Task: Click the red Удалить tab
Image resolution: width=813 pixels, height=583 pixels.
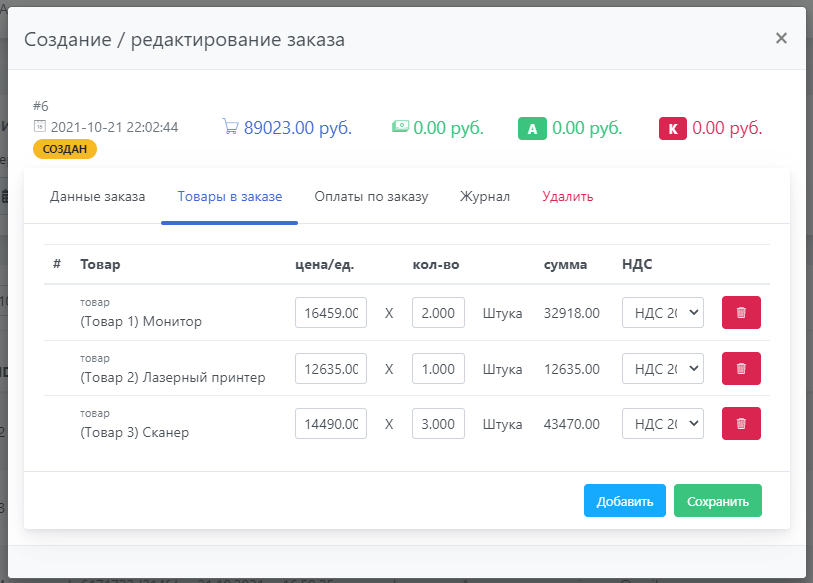Action: click(x=567, y=196)
